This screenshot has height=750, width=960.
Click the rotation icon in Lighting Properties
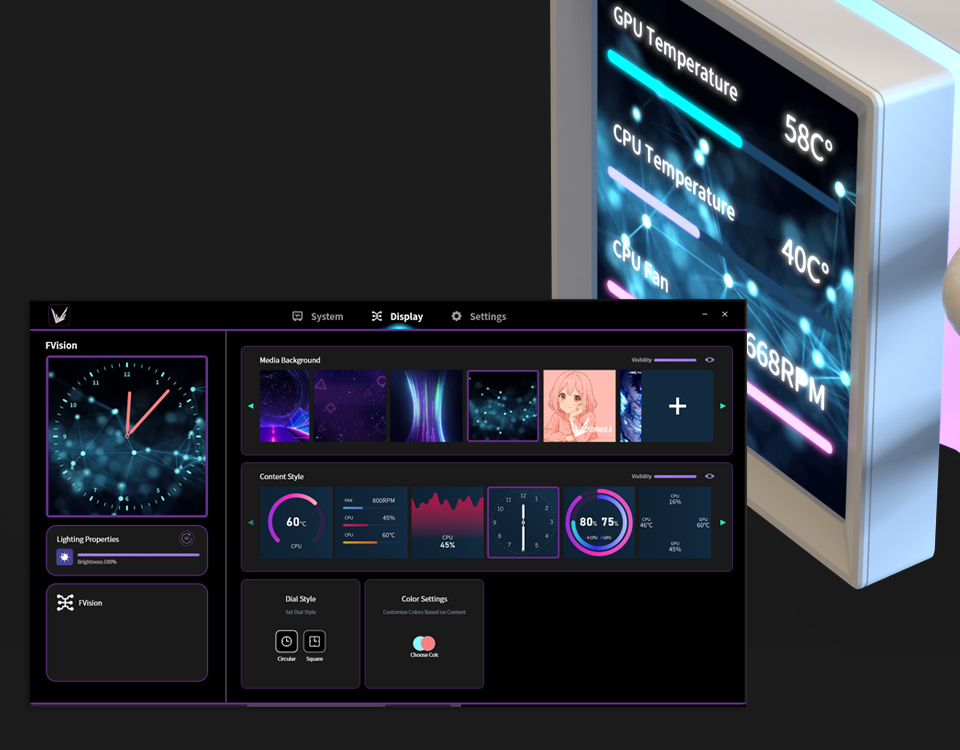186,539
